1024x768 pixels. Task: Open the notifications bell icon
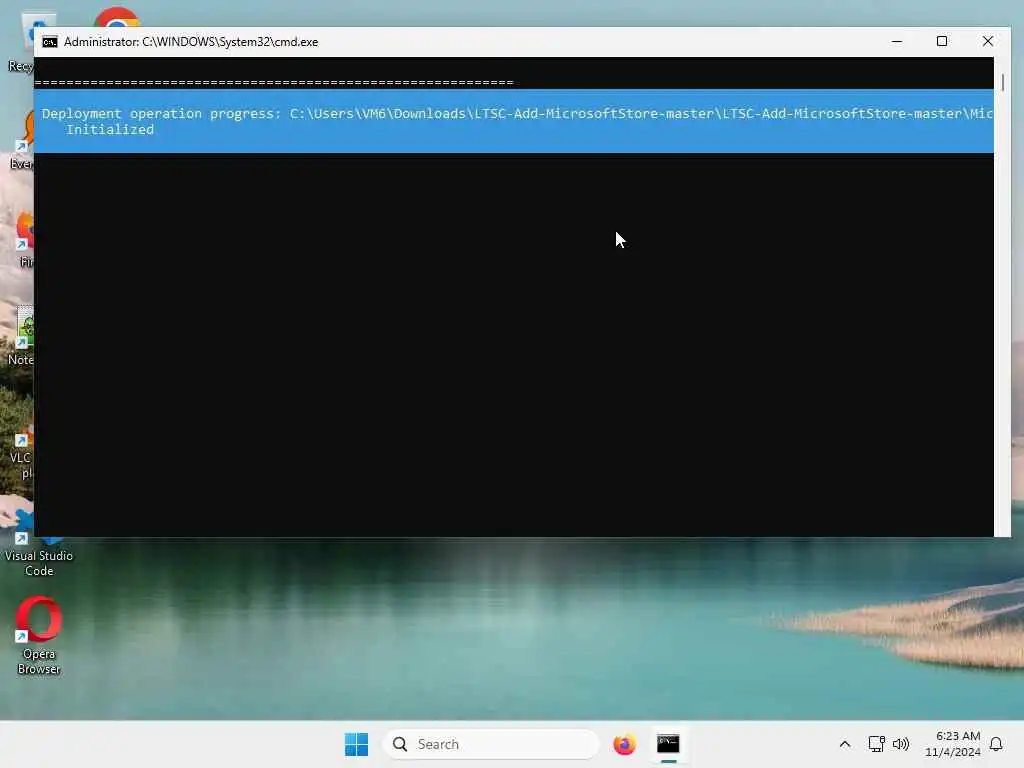996,744
